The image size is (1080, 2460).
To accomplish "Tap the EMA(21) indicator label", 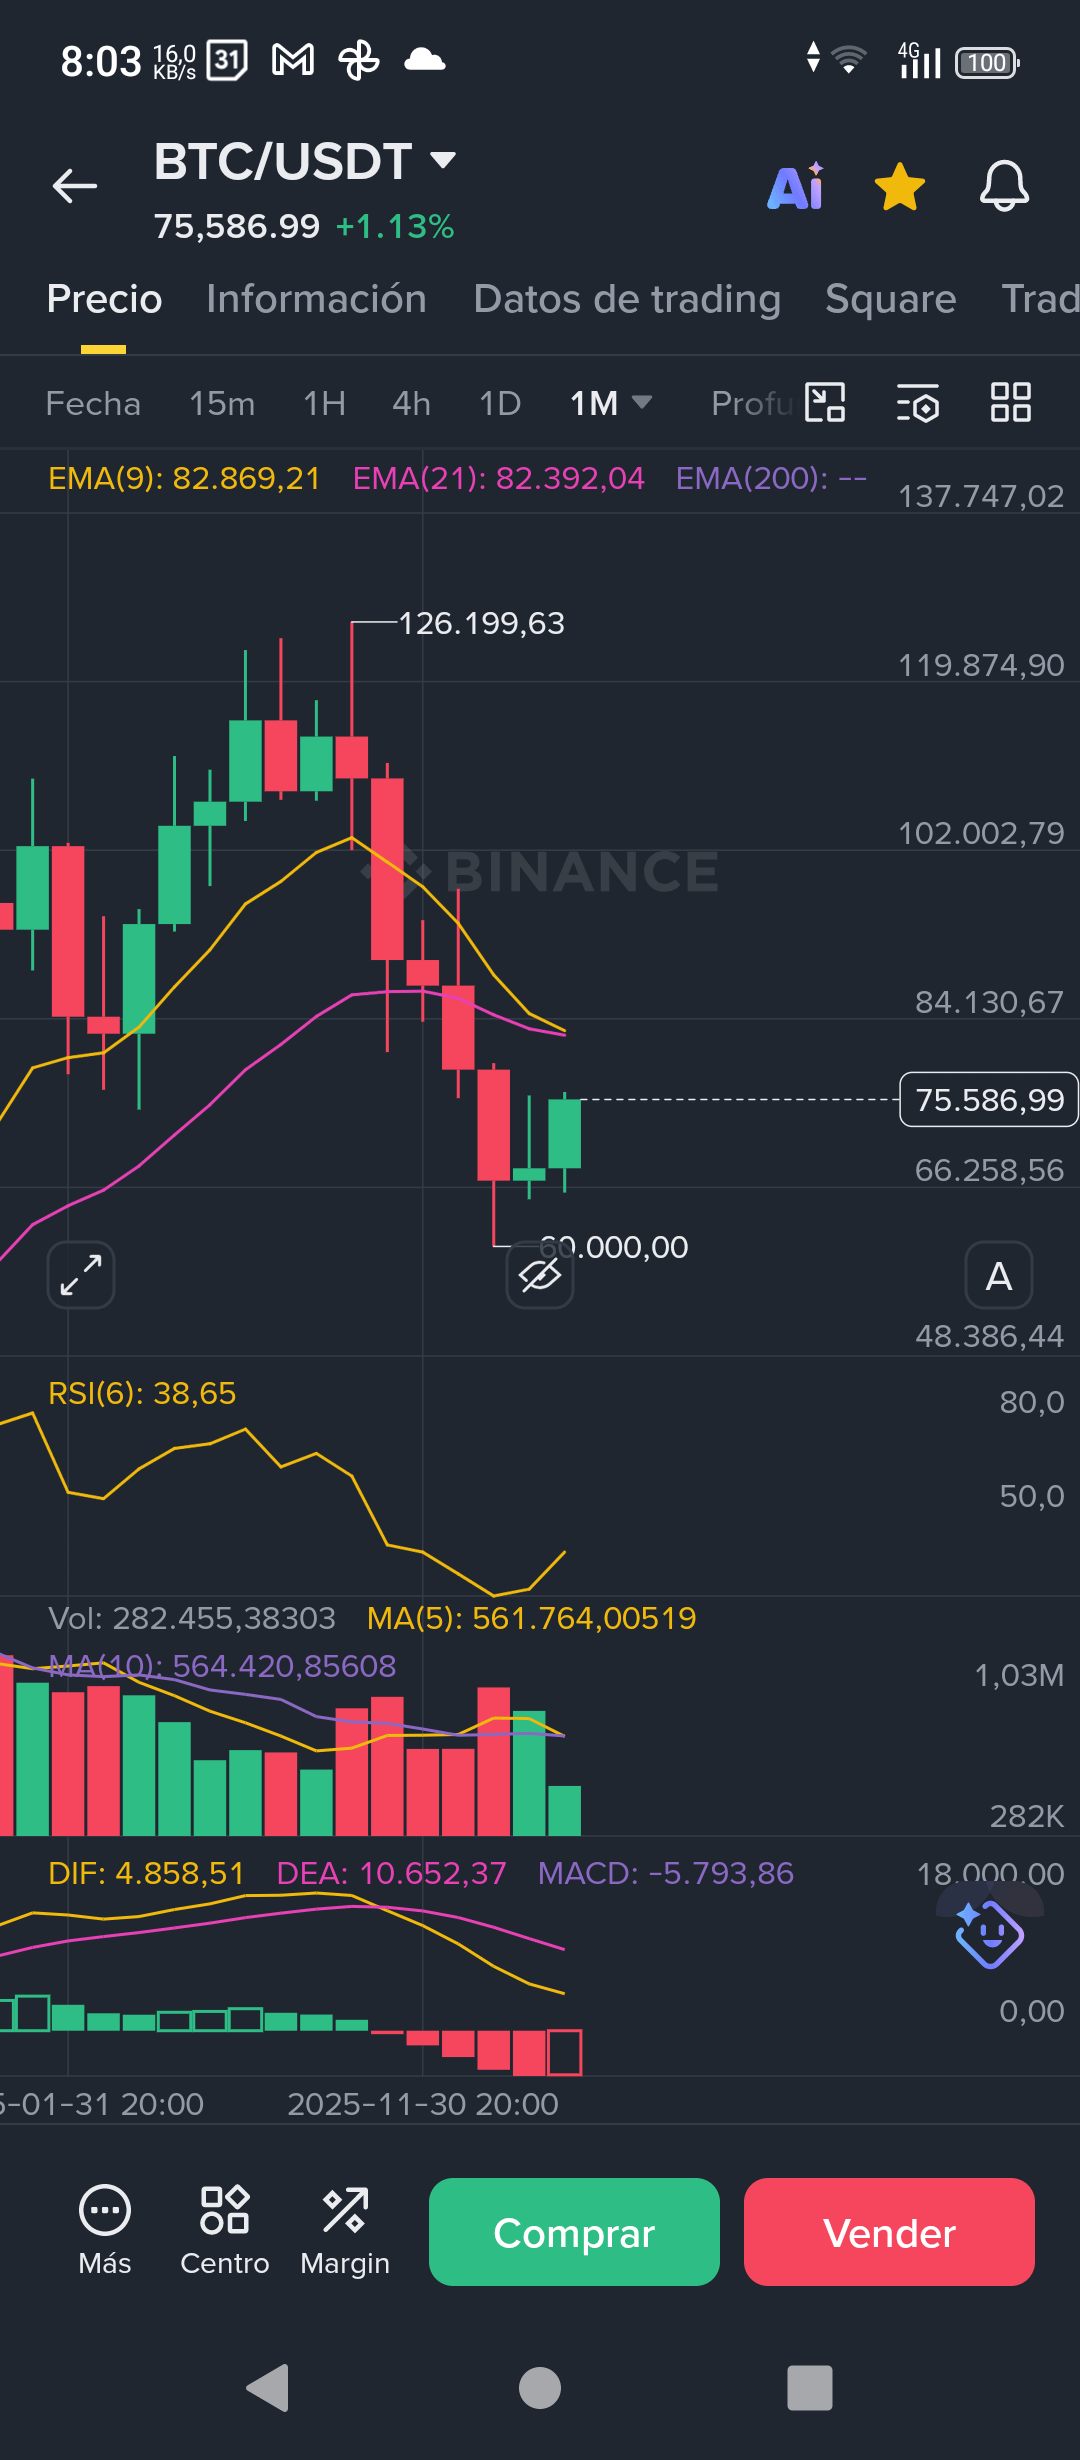I will (499, 479).
